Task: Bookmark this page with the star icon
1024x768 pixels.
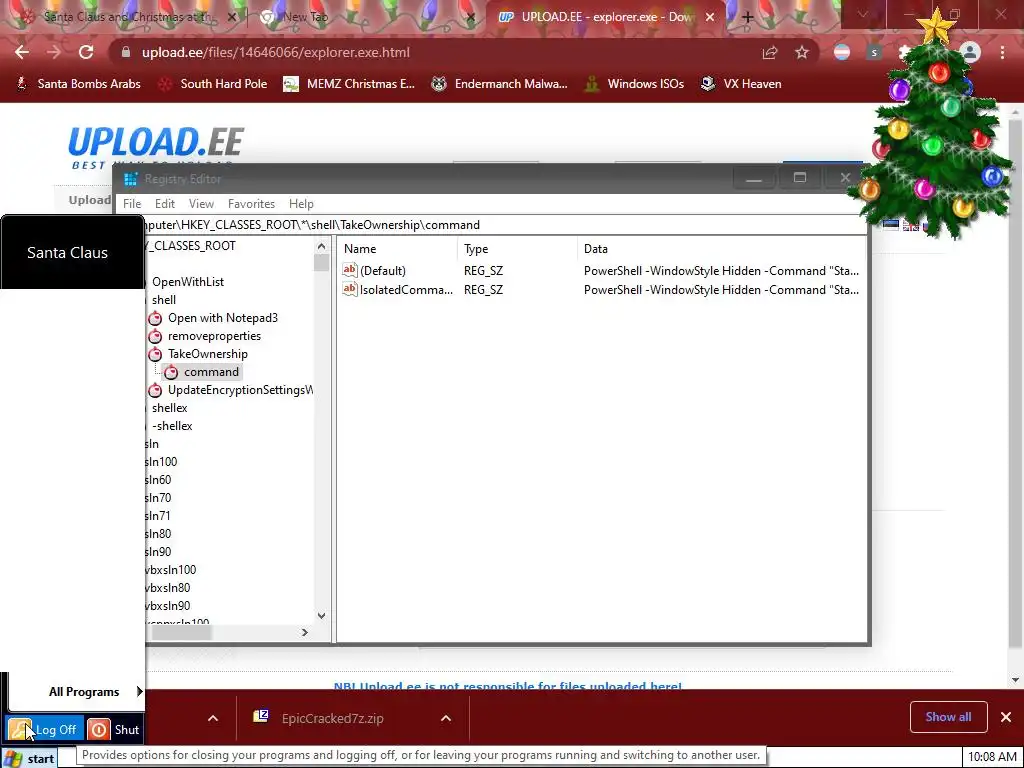Action: pyautogui.click(x=801, y=52)
